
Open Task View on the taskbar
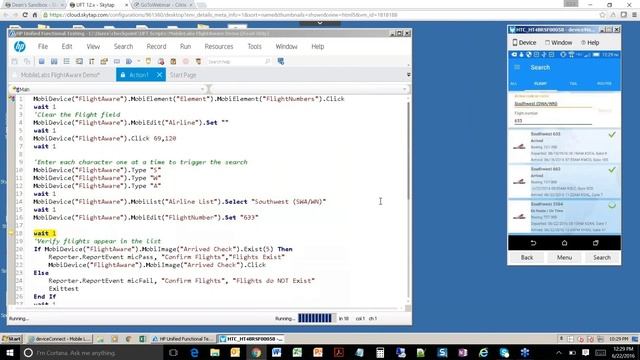[x=173, y=353]
